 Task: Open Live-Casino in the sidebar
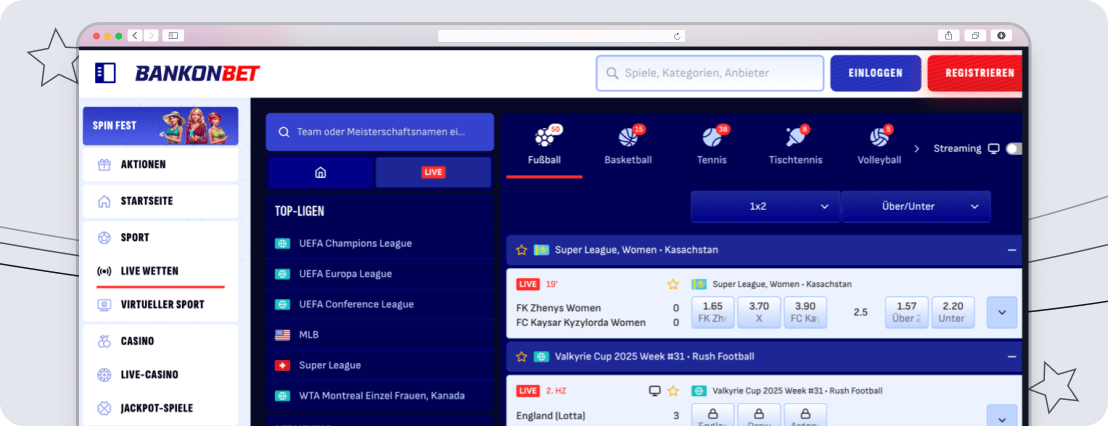(x=160, y=374)
